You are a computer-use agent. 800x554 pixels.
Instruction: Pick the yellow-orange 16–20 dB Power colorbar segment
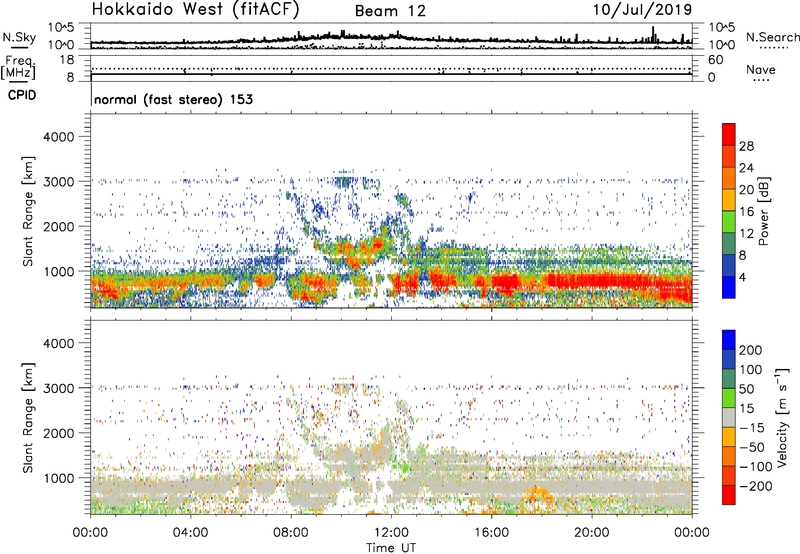click(x=729, y=200)
